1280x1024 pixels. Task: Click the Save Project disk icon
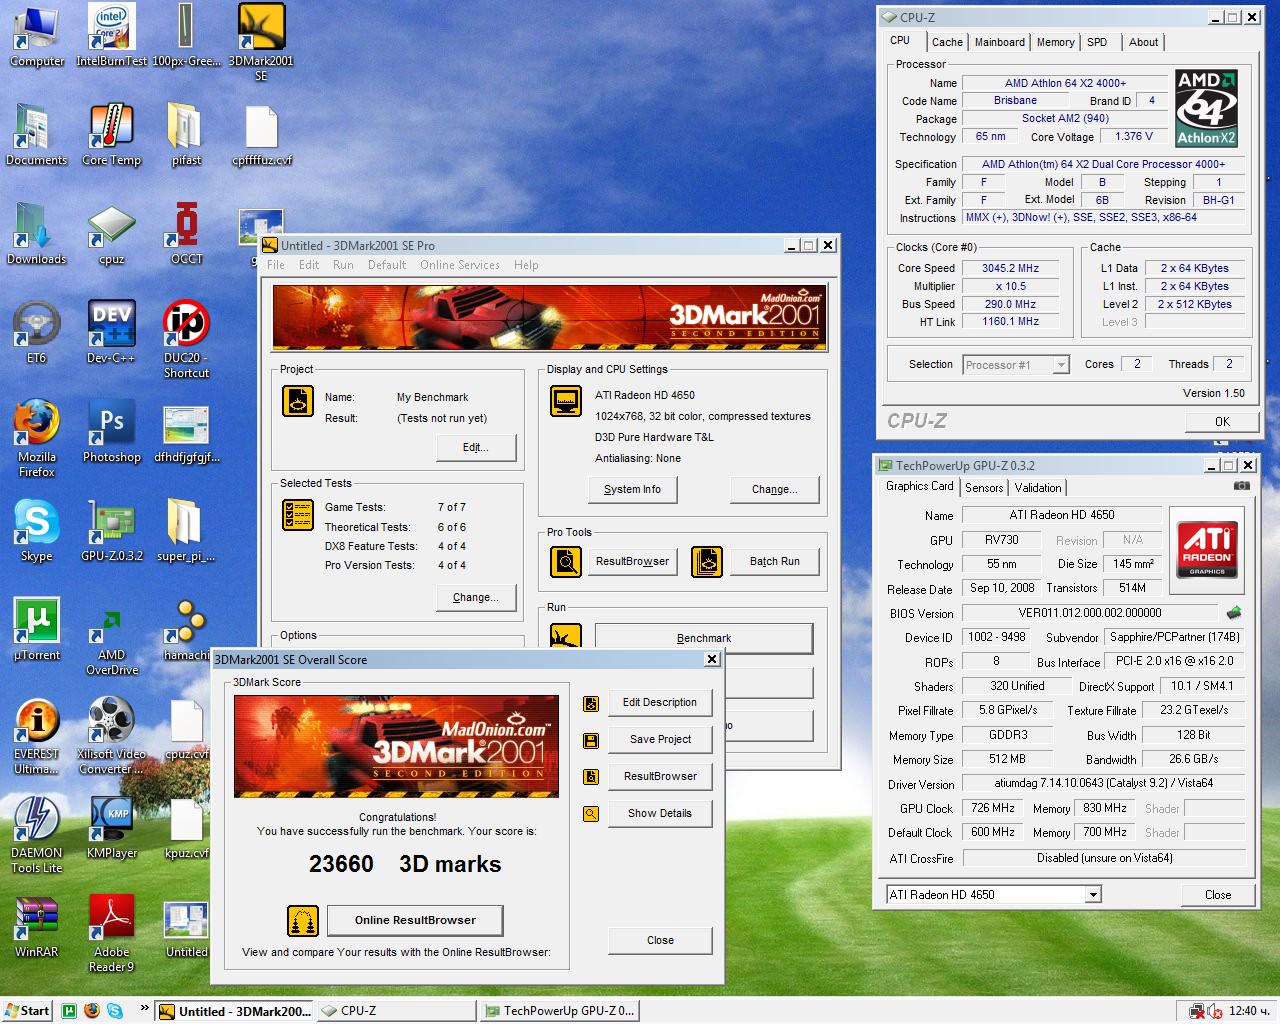pyautogui.click(x=591, y=740)
